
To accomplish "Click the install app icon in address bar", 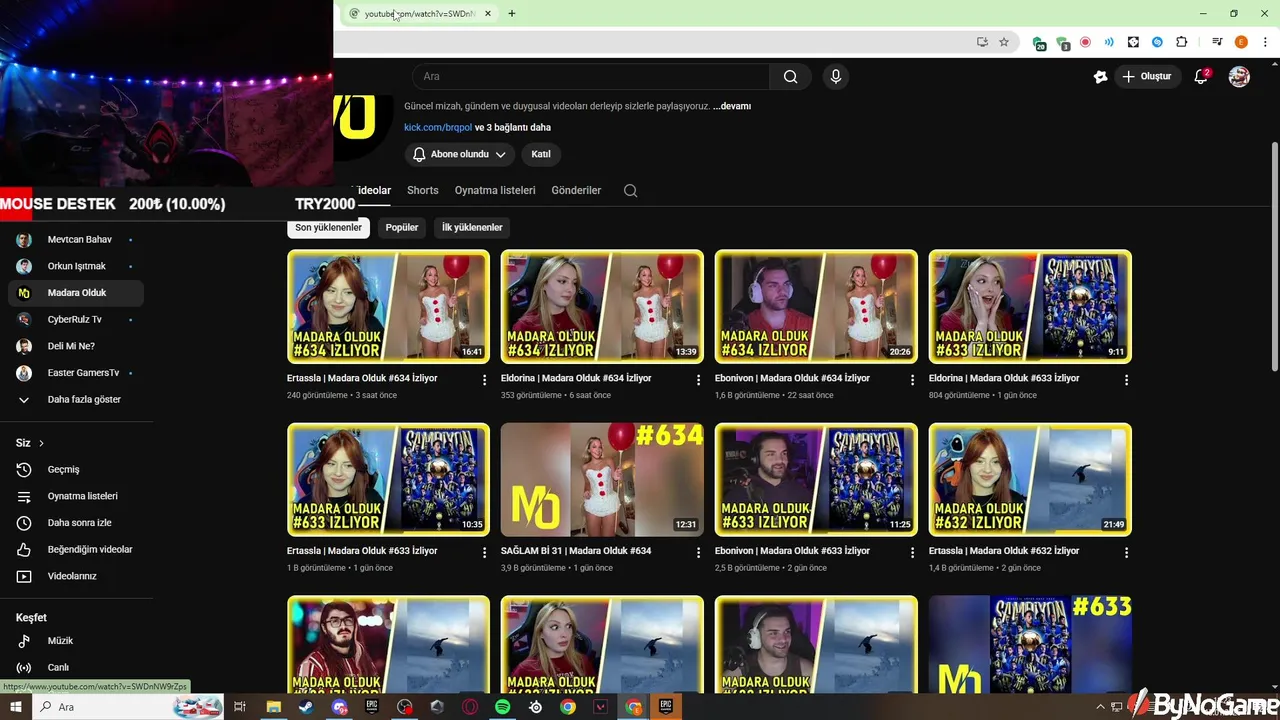I will coord(982,42).
